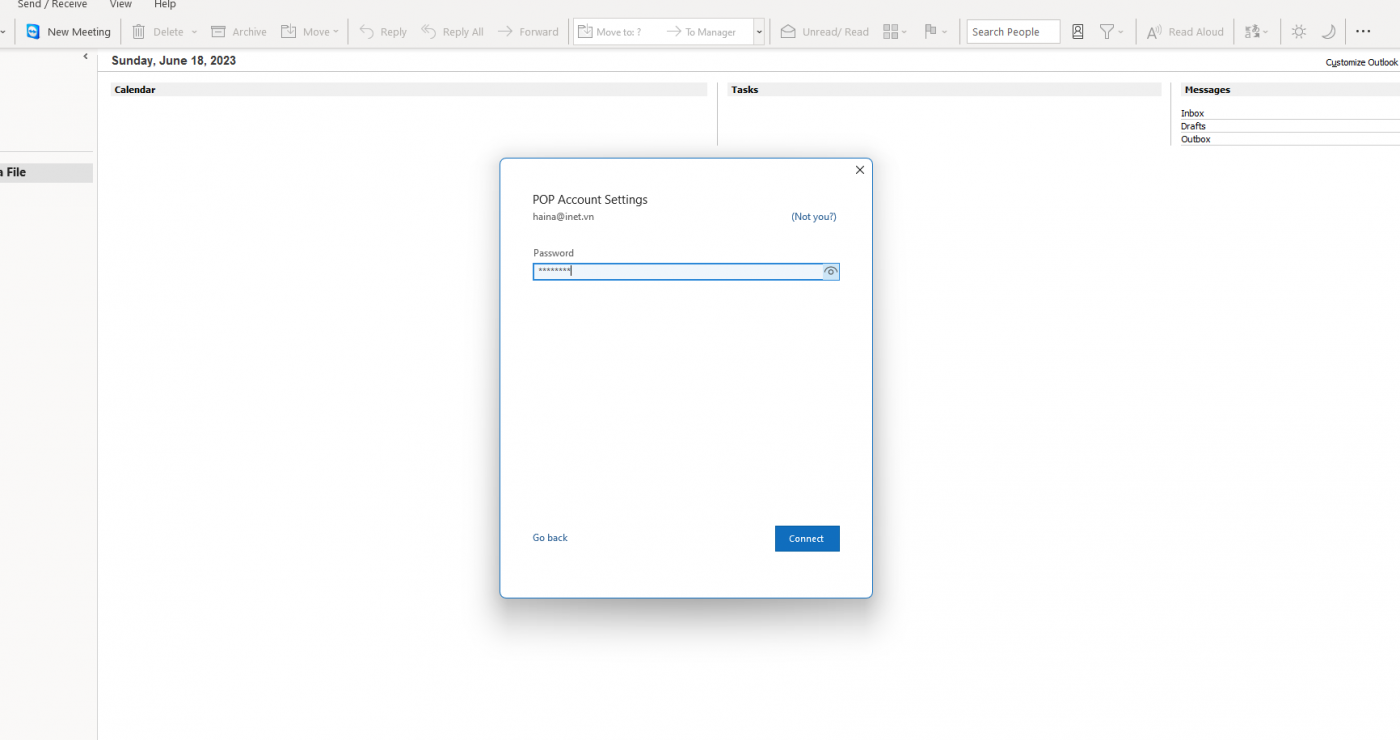
Task: Switch to dark mode moon icon
Action: tap(1328, 32)
